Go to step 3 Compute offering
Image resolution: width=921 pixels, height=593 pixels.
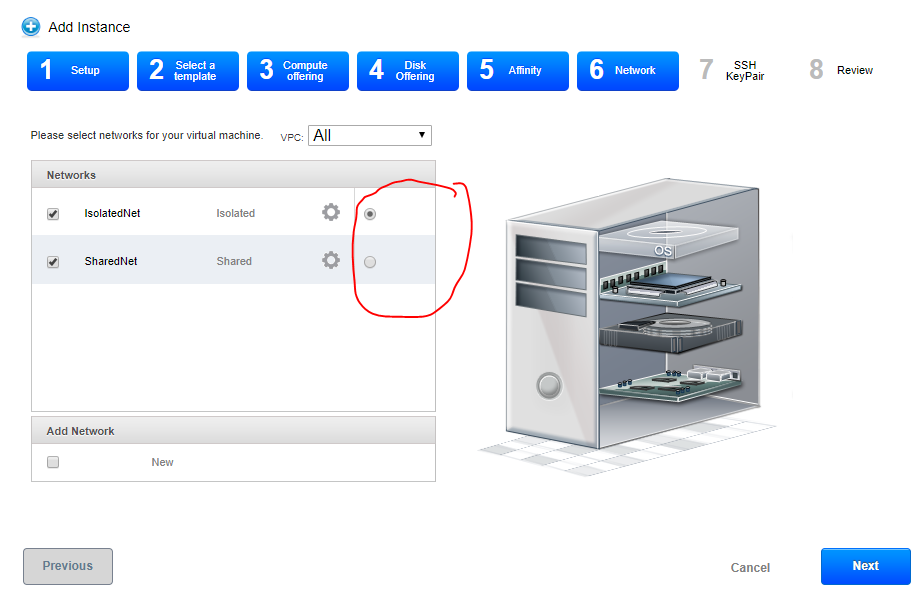click(x=298, y=71)
